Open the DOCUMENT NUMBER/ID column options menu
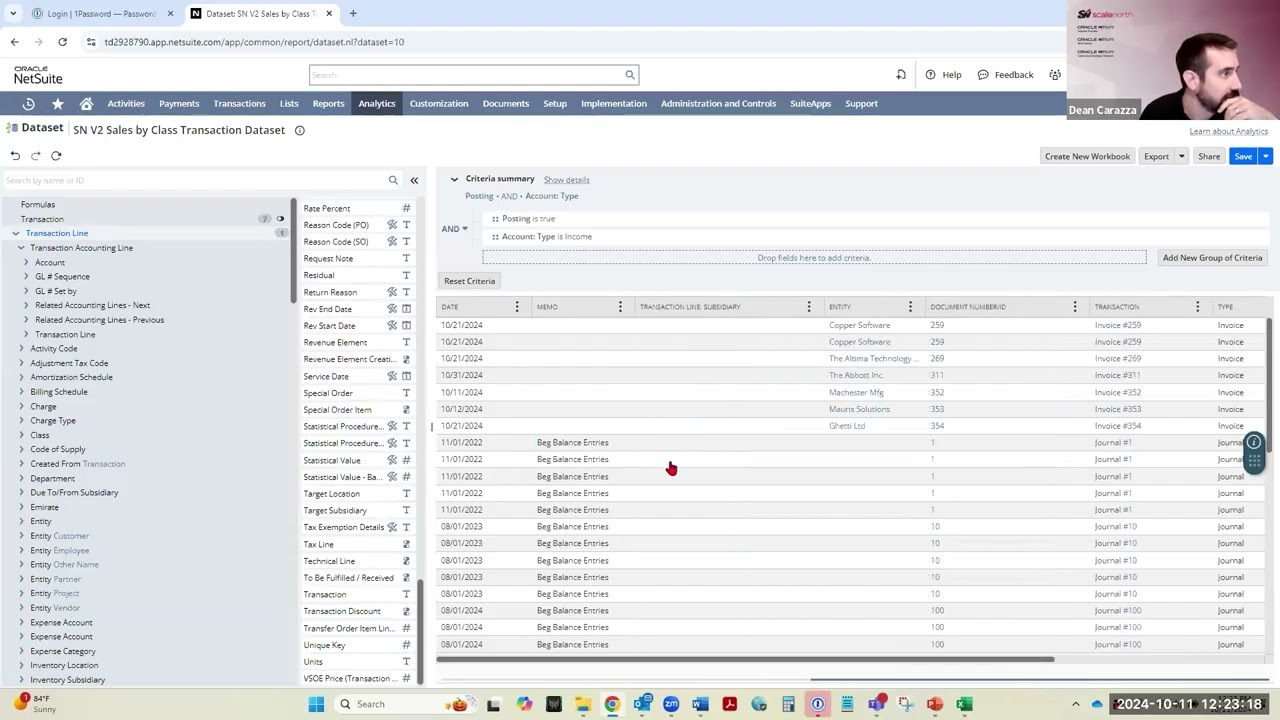This screenshot has height=720, width=1280. pyautogui.click(x=1075, y=307)
